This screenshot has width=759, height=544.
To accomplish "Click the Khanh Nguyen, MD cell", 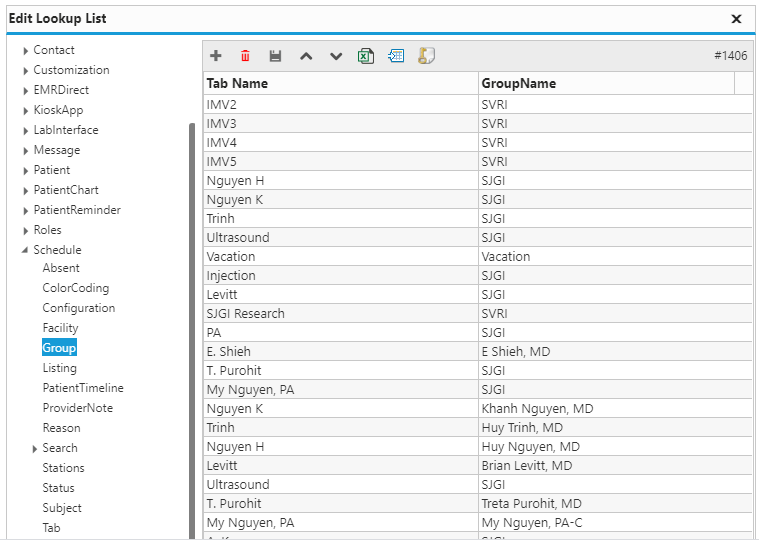I will [x=616, y=408].
